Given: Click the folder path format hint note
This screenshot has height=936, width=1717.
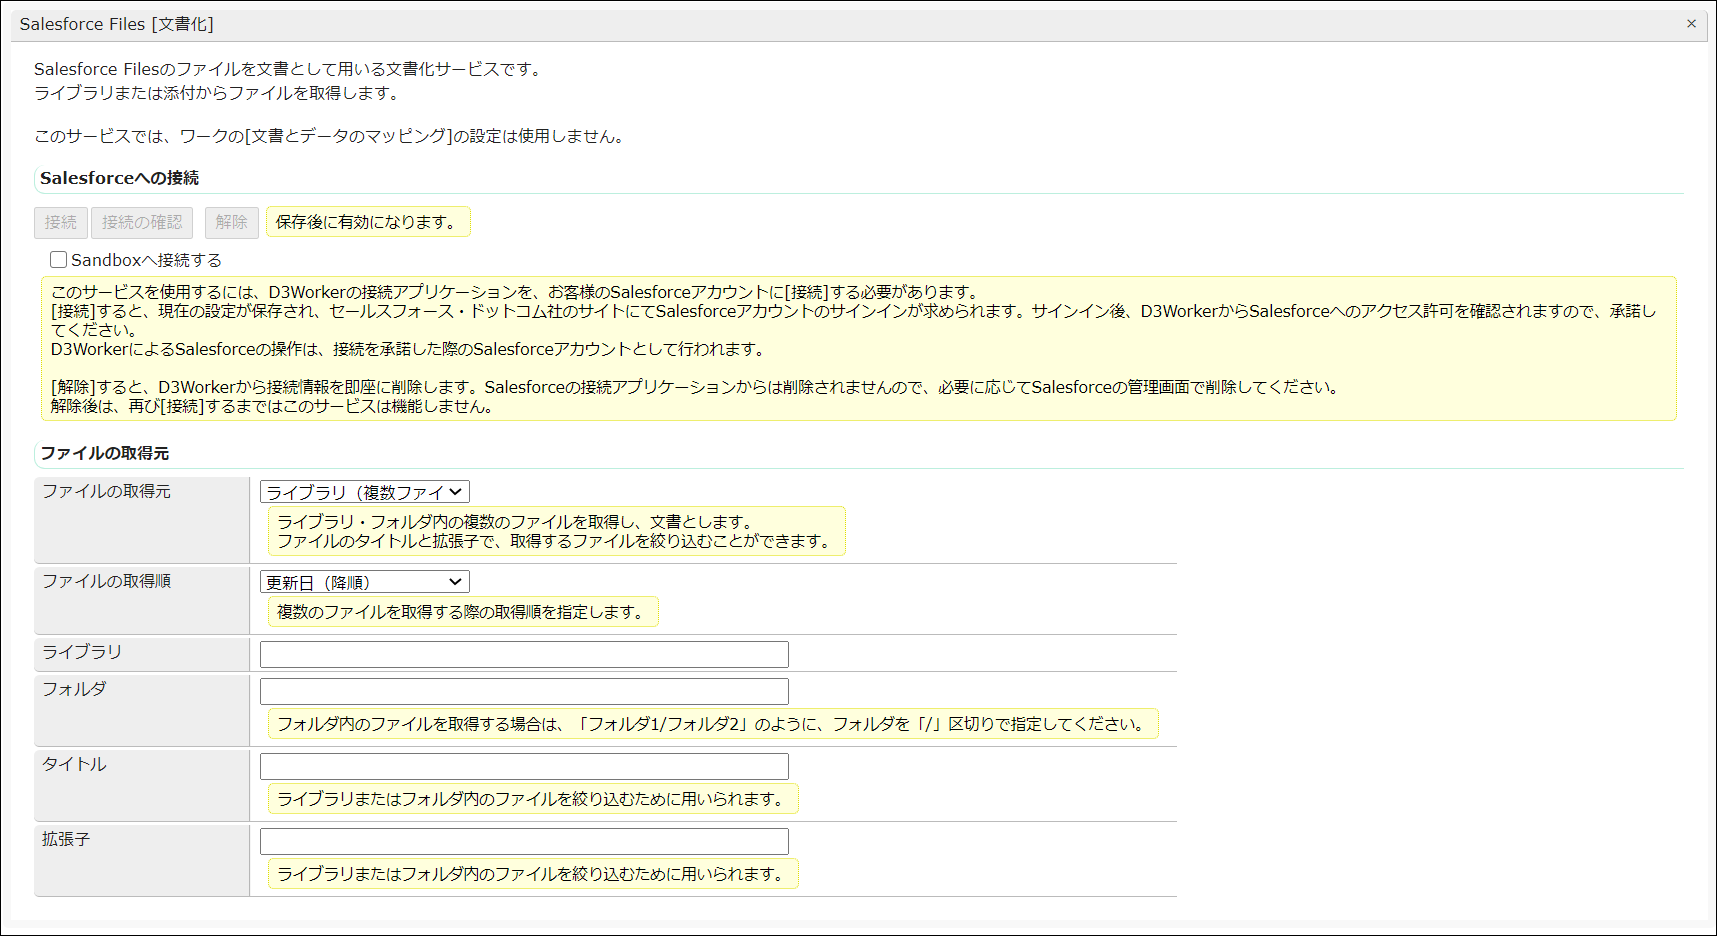Looking at the screenshot, I should [x=712, y=724].
